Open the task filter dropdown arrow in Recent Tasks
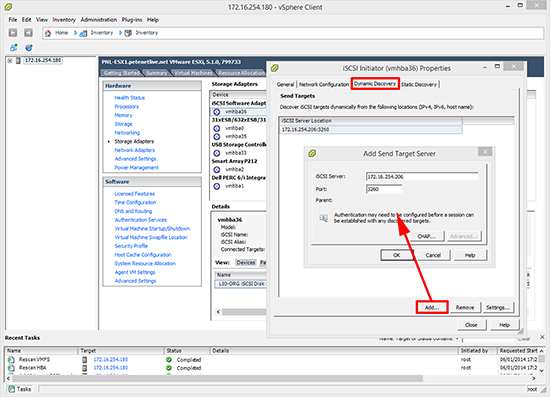Screen dimensions: 550x397 point(457,339)
